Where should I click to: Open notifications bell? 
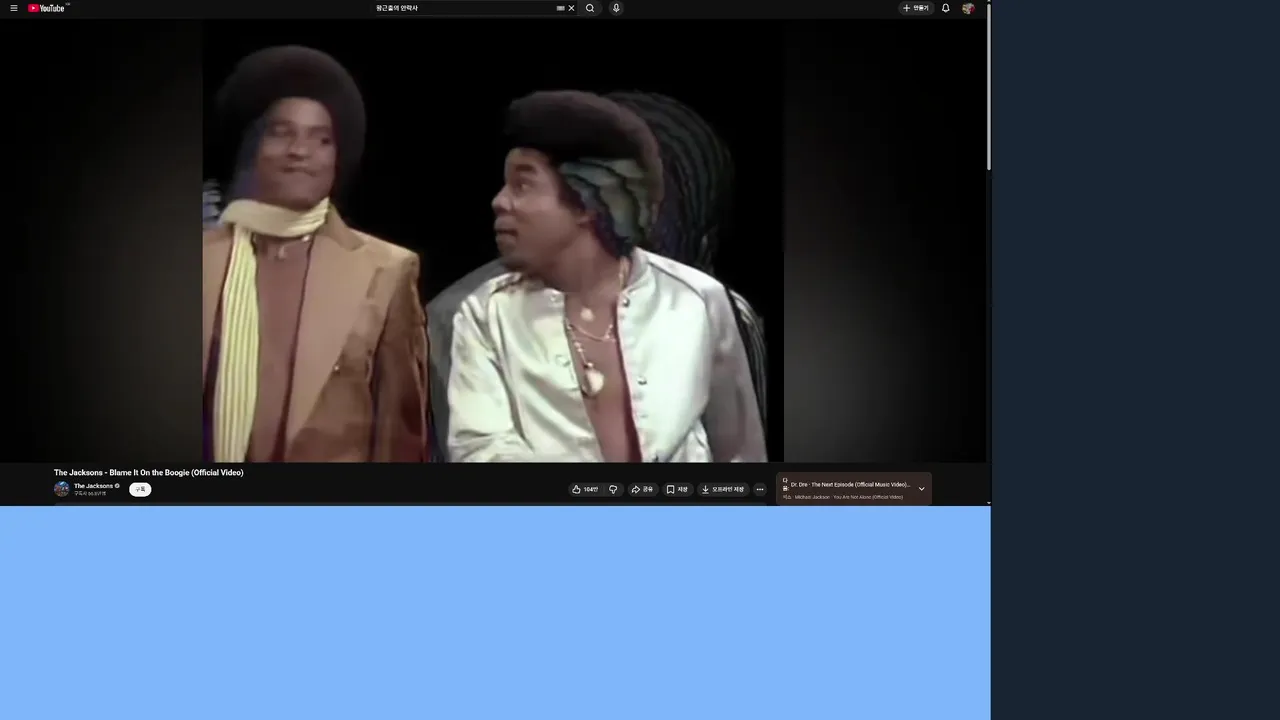pyautogui.click(x=946, y=8)
